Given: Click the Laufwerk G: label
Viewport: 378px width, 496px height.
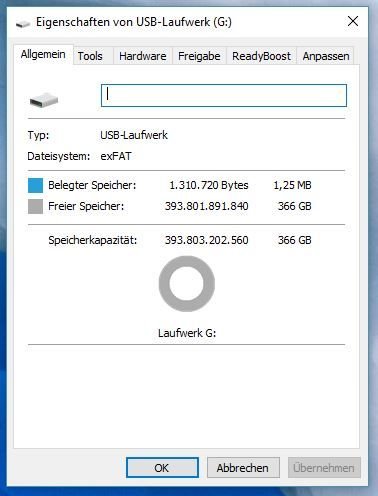Looking at the screenshot, I should coord(187,333).
